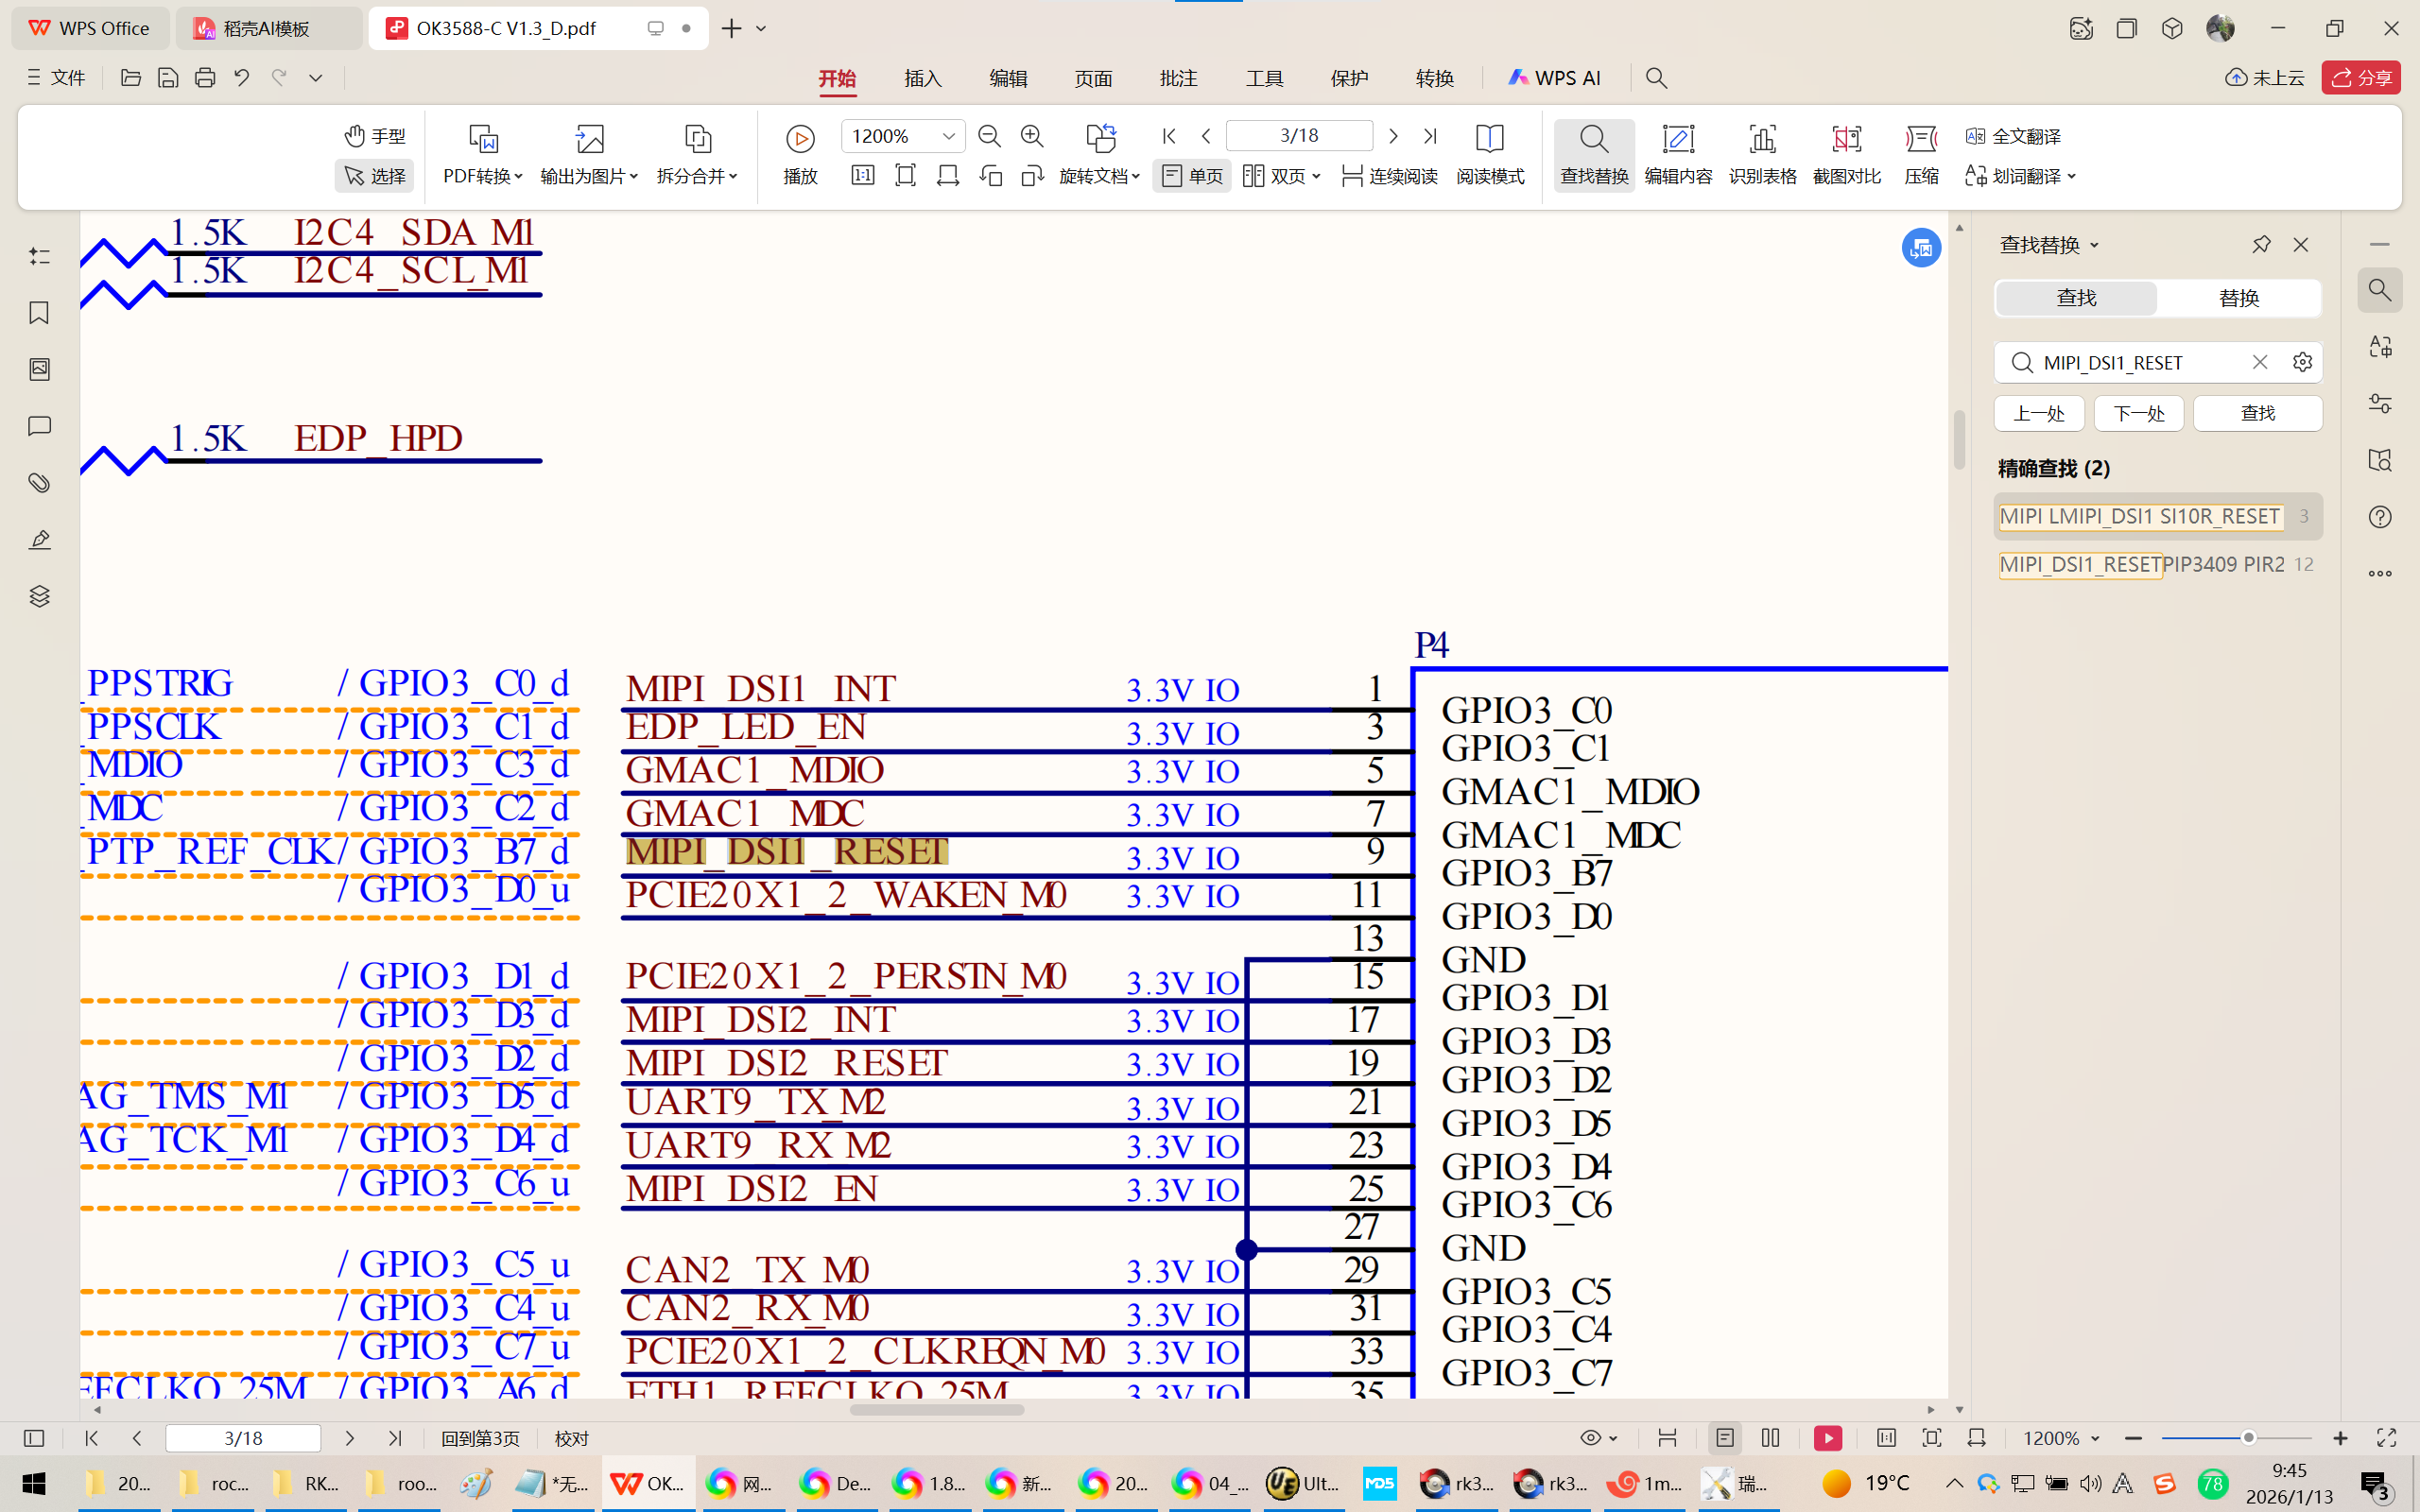Screen dimensions: 2420x1512
Task: Click the zoom slider in status bar
Action: 2247,1438
